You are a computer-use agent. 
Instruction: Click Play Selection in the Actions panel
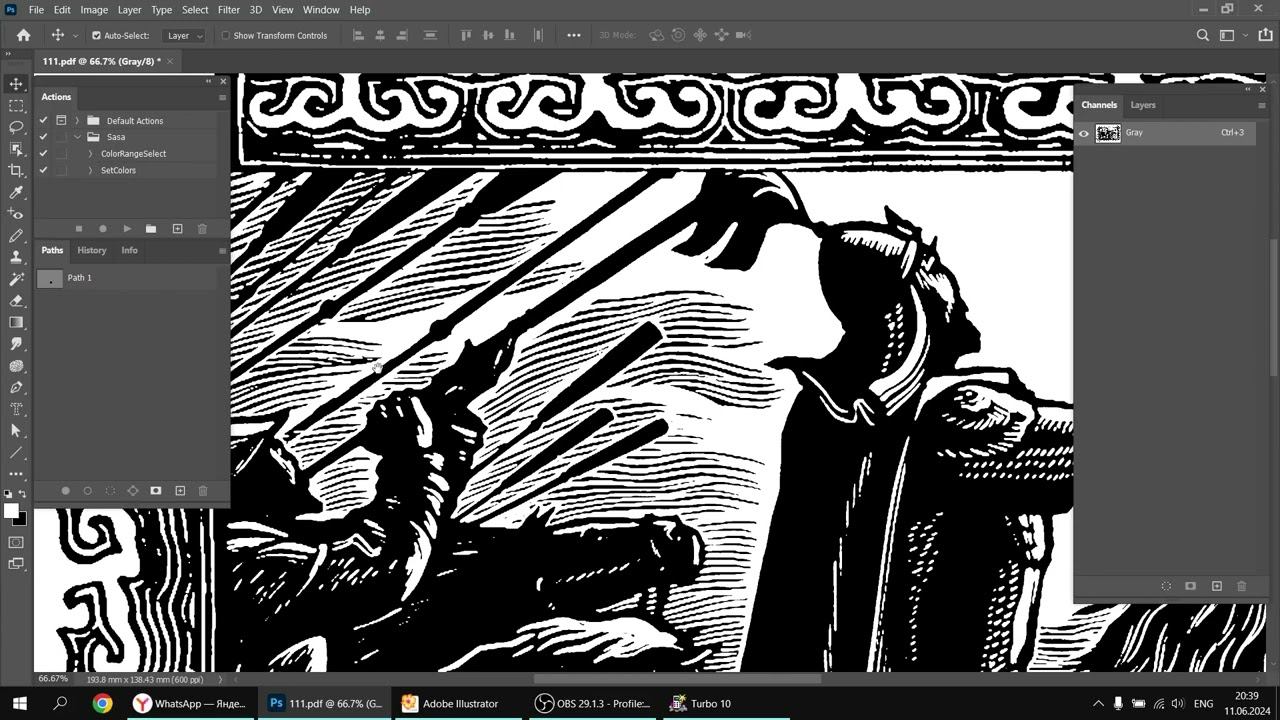pos(127,229)
